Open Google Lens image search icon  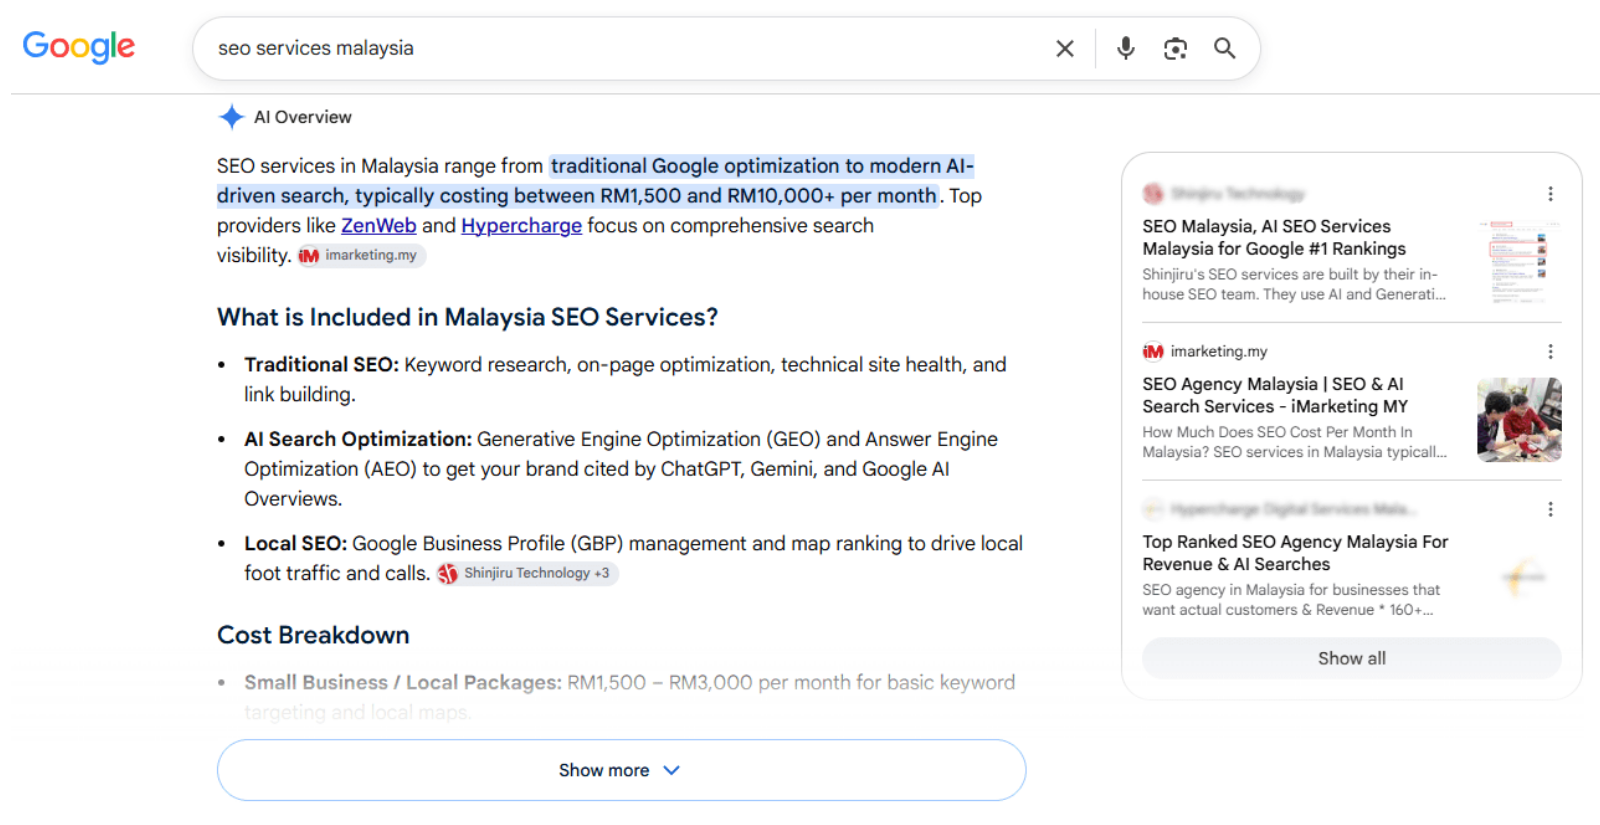[1175, 48]
